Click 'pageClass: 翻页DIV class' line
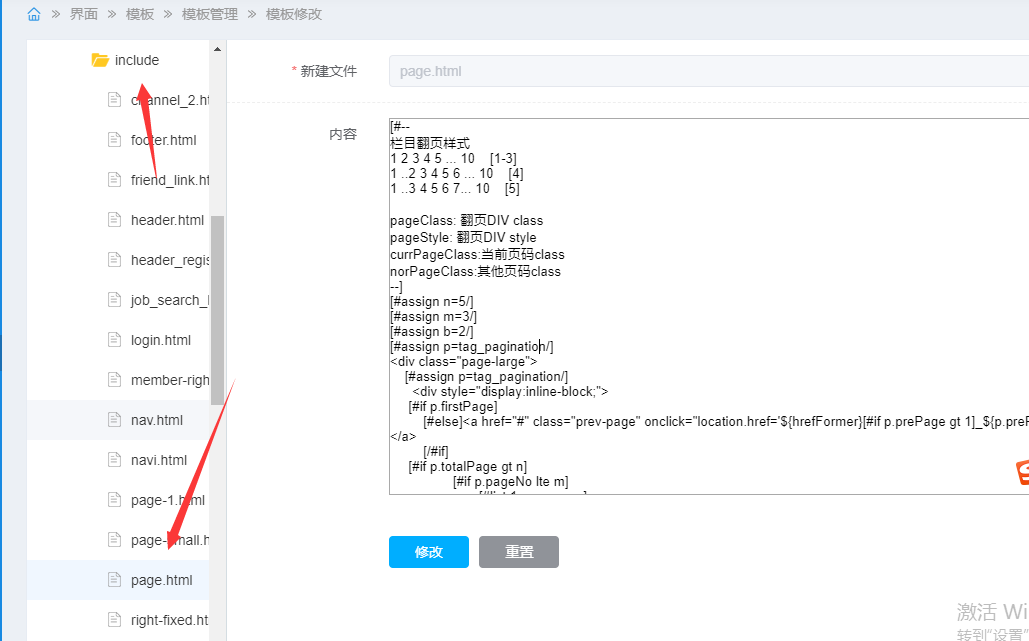Image resolution: width=1029 pixels, height=641 pixels. (x=467, y=220)
